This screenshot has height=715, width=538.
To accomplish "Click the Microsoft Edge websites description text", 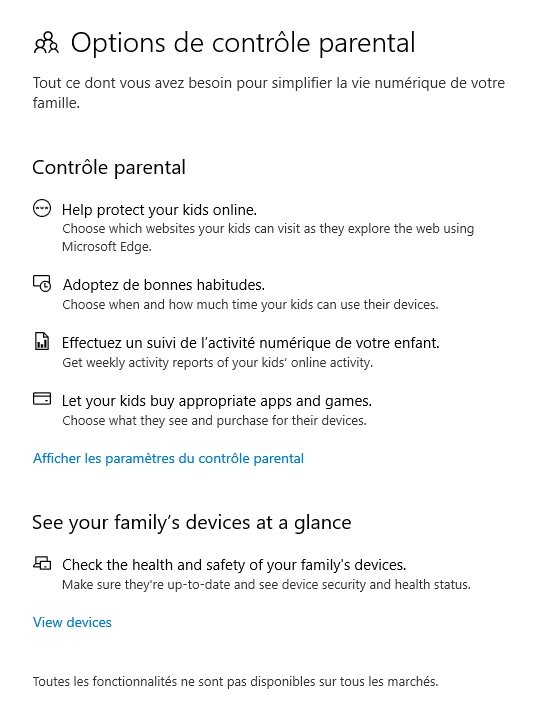I will 268,238.
